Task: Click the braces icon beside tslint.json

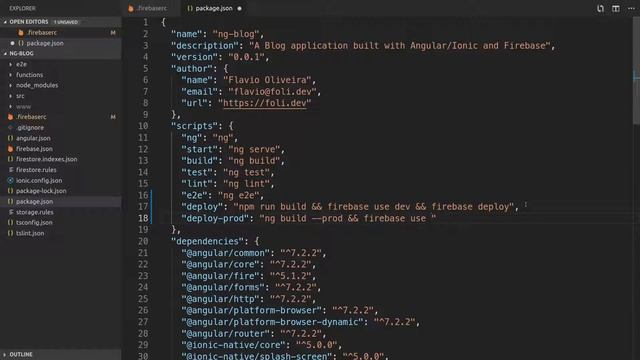Action: [11, 233]
